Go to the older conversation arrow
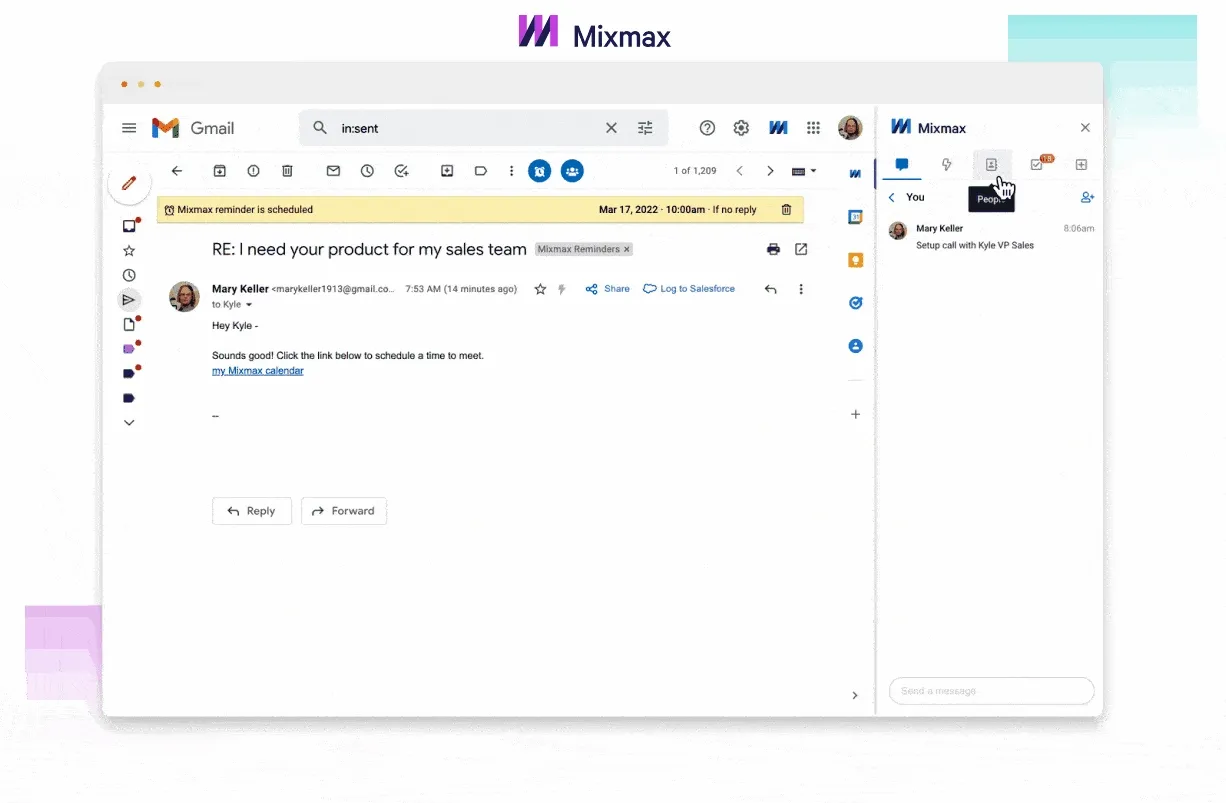Screen dimensions: 1226x803 [x=770, y=171]
